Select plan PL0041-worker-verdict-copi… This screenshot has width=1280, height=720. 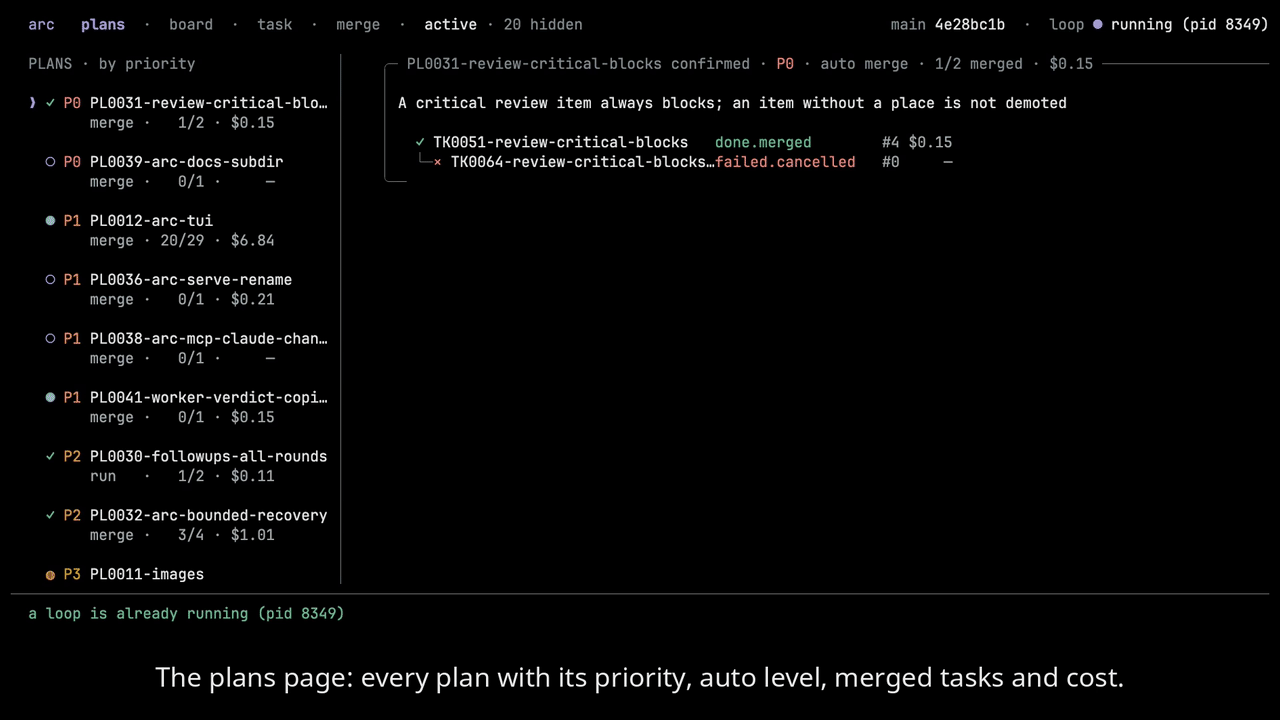(209, 398)
